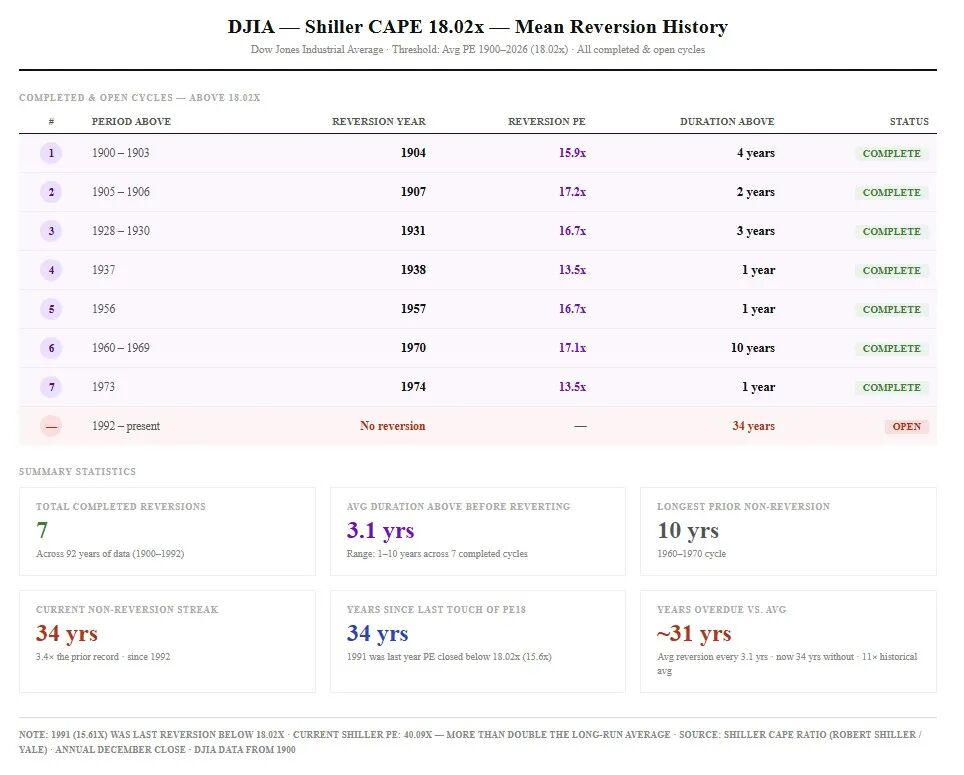Select the number 6 circle badge

coord(51,348)
